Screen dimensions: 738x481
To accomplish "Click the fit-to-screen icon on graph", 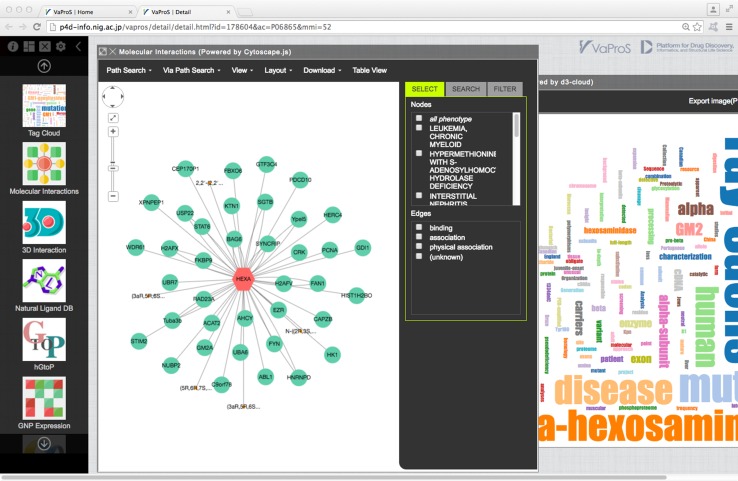I will pyautogui.click(x=113, y=117).
